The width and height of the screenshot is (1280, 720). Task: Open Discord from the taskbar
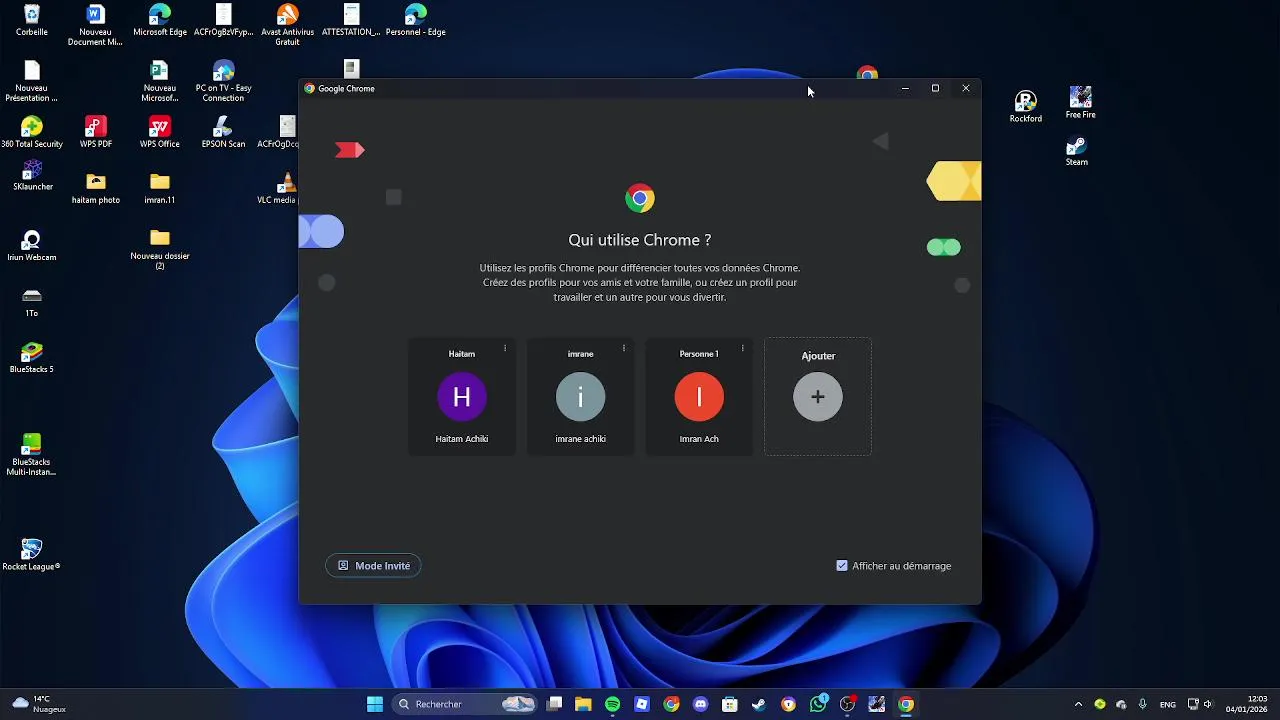tap(700, 704)
